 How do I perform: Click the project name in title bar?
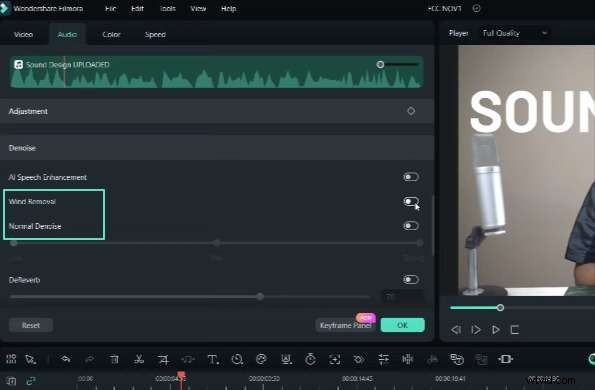(x=445, y=8)
